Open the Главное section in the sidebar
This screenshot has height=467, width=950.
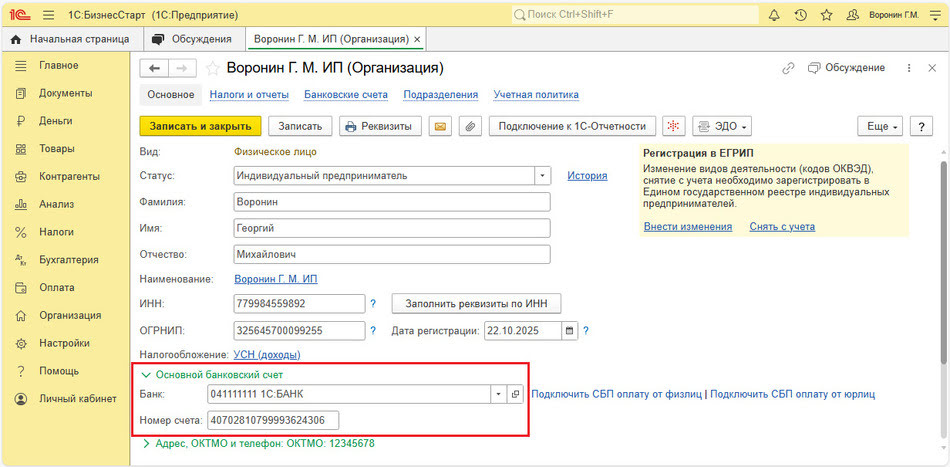pyautogui.click(x=59, y=65)
